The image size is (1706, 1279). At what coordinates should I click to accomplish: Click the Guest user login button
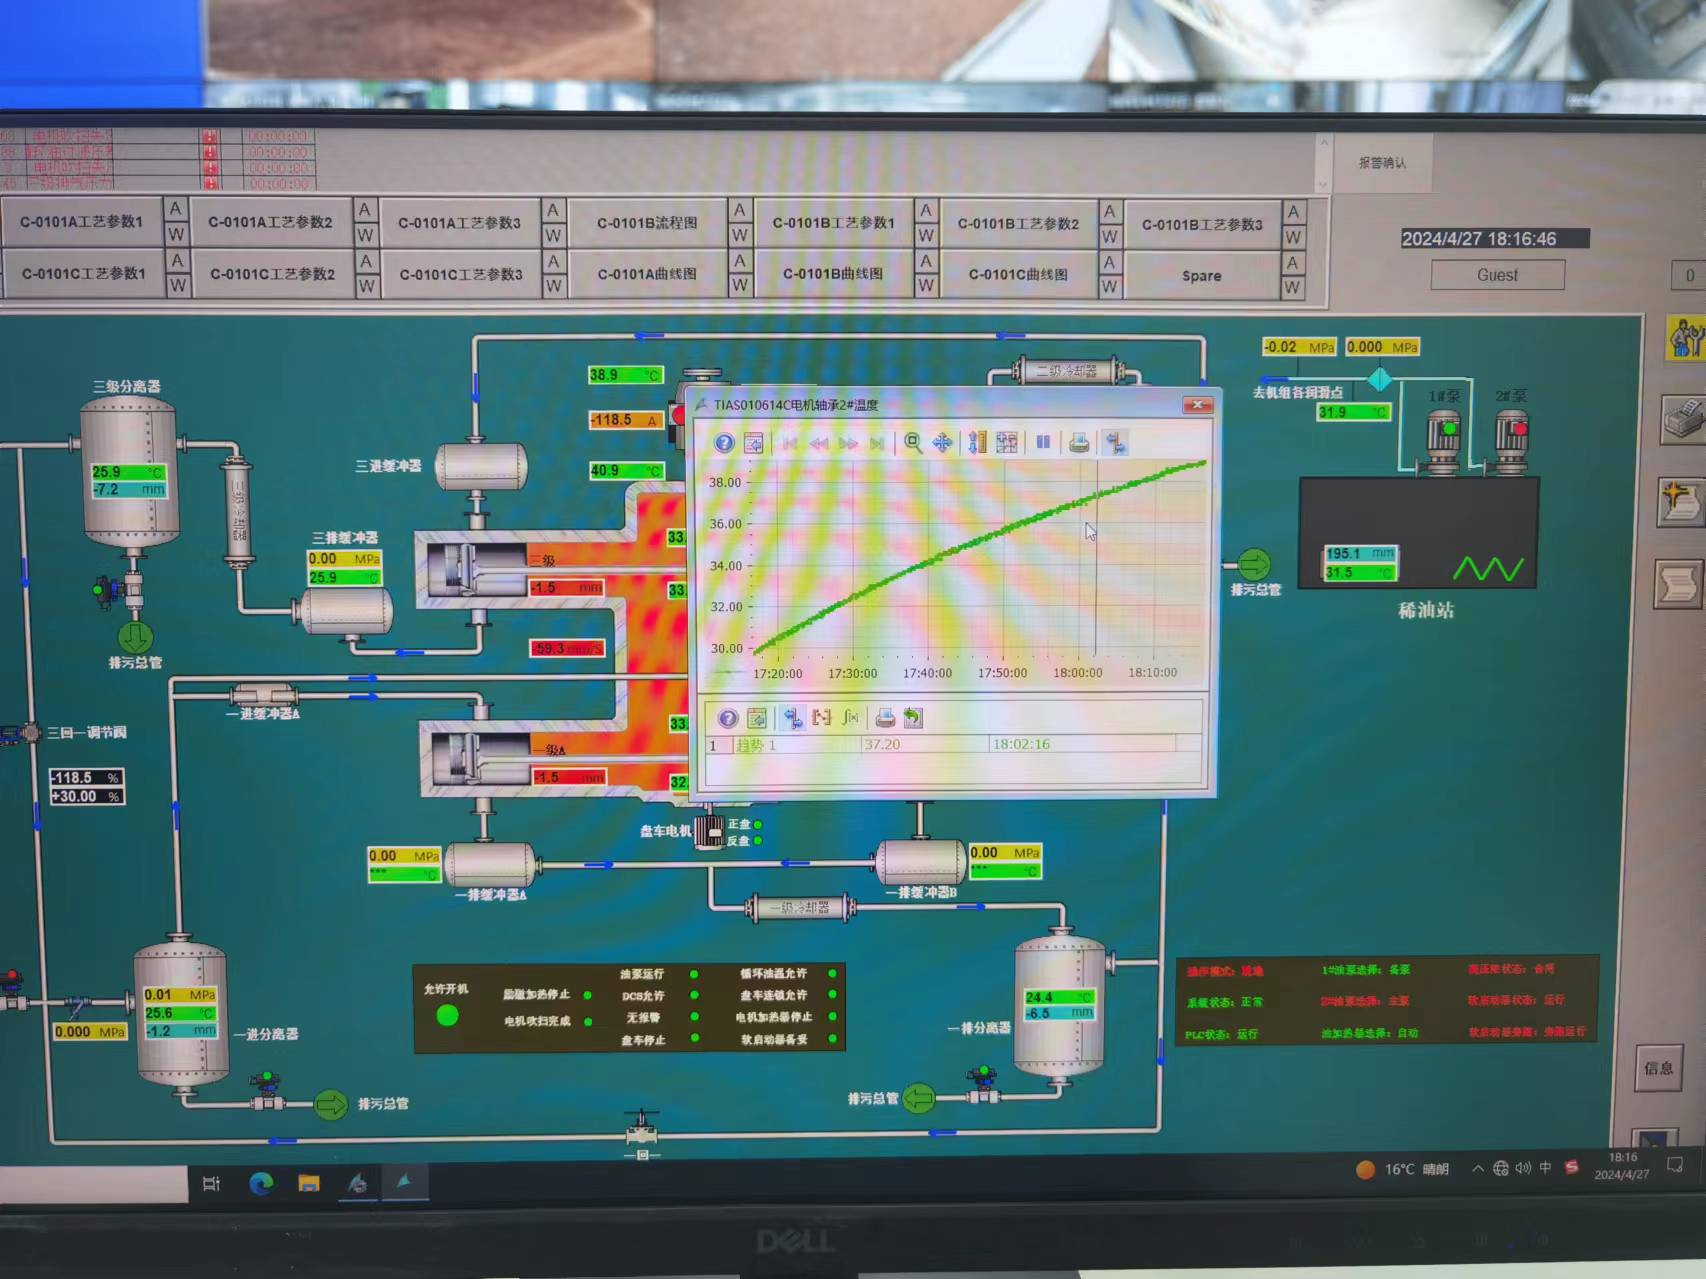(1497, 275)
